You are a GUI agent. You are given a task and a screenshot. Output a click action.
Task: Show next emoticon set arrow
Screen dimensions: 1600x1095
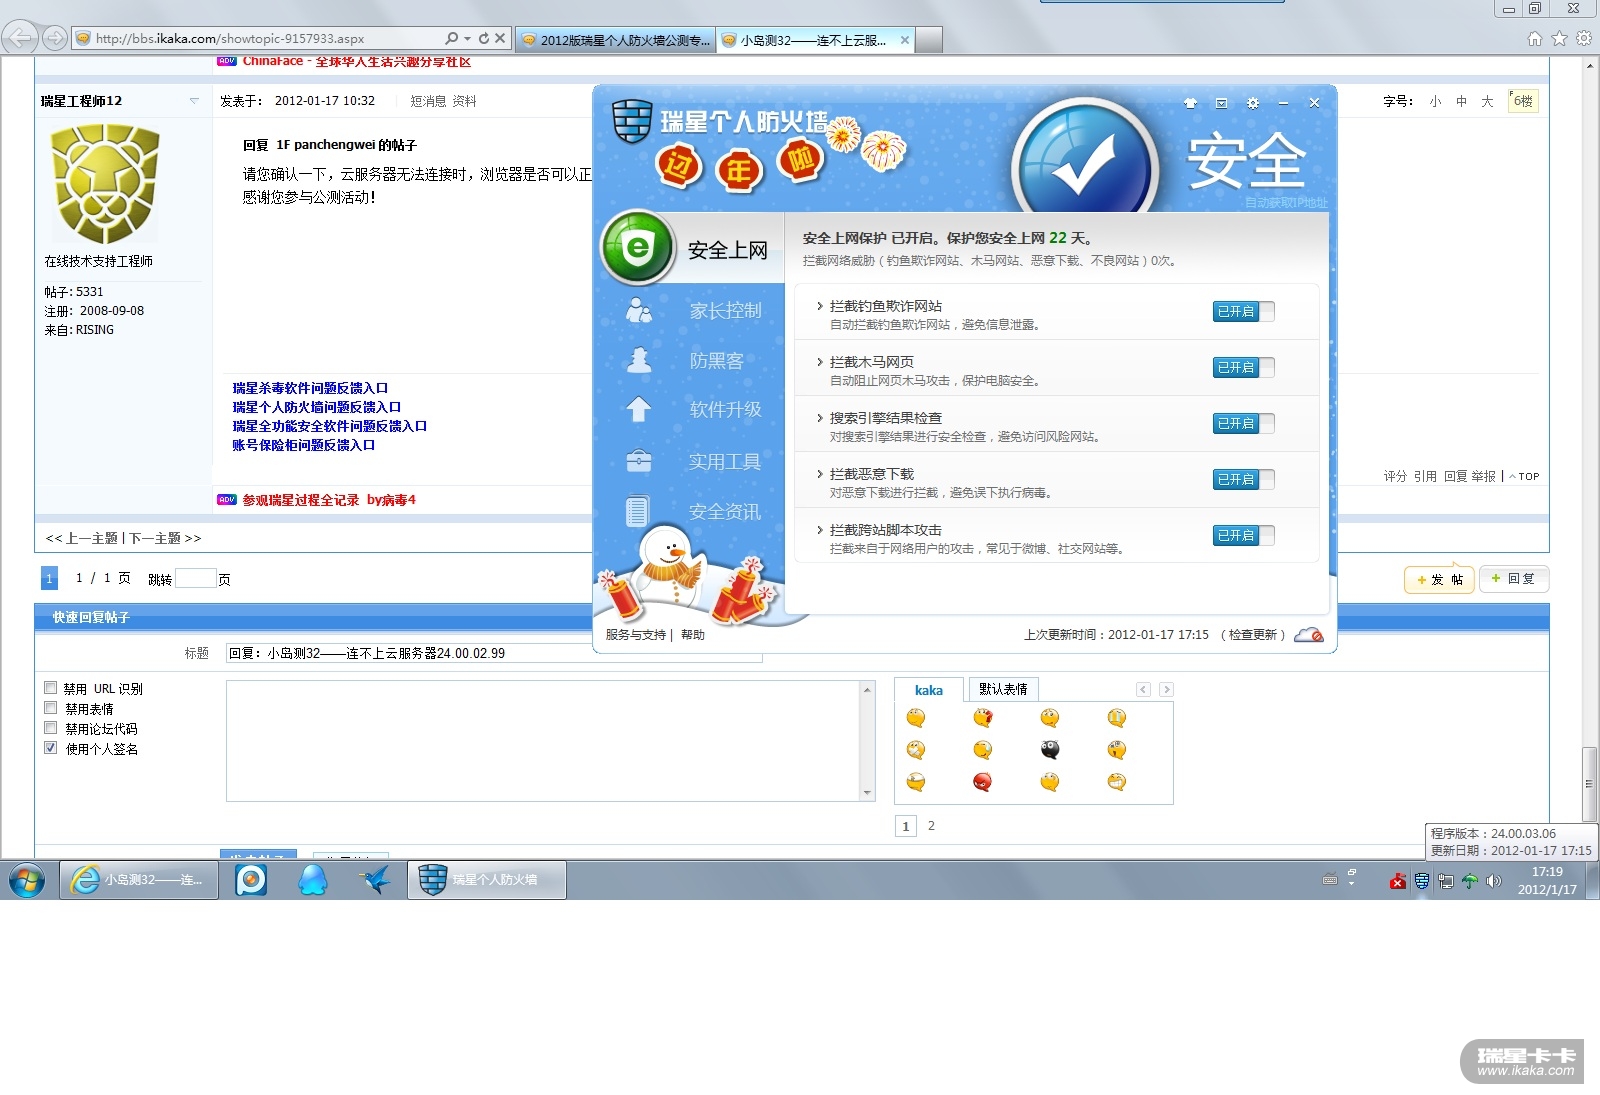[x=1166, y=689]
